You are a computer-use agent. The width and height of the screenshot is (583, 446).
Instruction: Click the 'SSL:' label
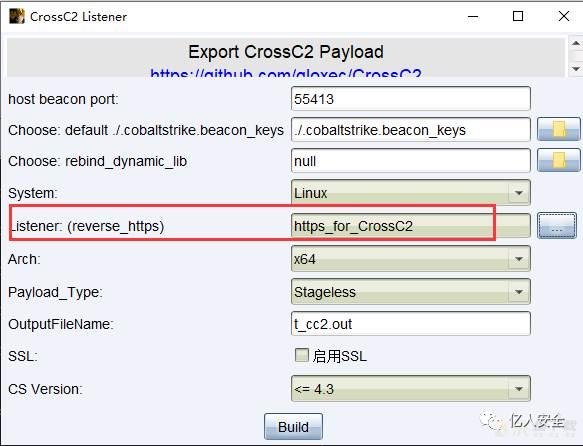point(23,356)
